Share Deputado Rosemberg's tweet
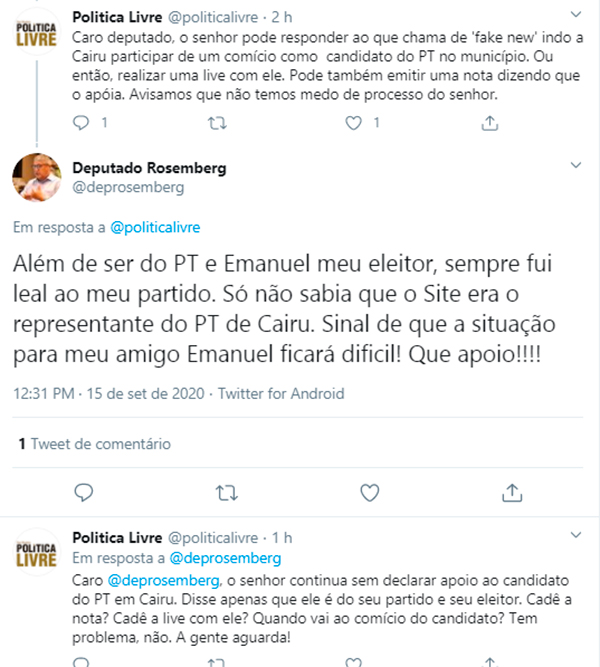The image size is (600, 667). click(512, 492)
